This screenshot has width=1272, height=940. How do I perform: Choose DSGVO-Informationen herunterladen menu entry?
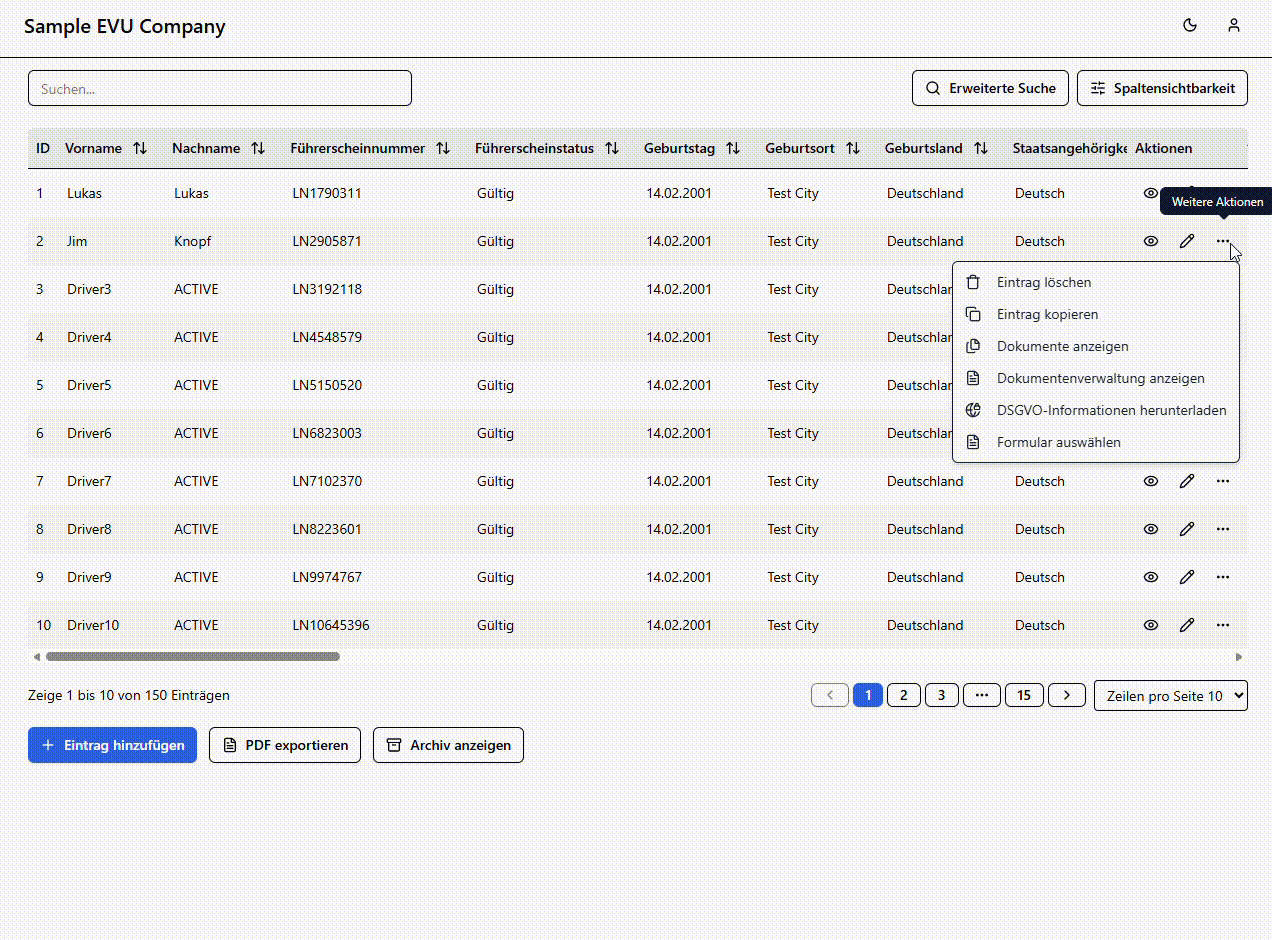1110,410
